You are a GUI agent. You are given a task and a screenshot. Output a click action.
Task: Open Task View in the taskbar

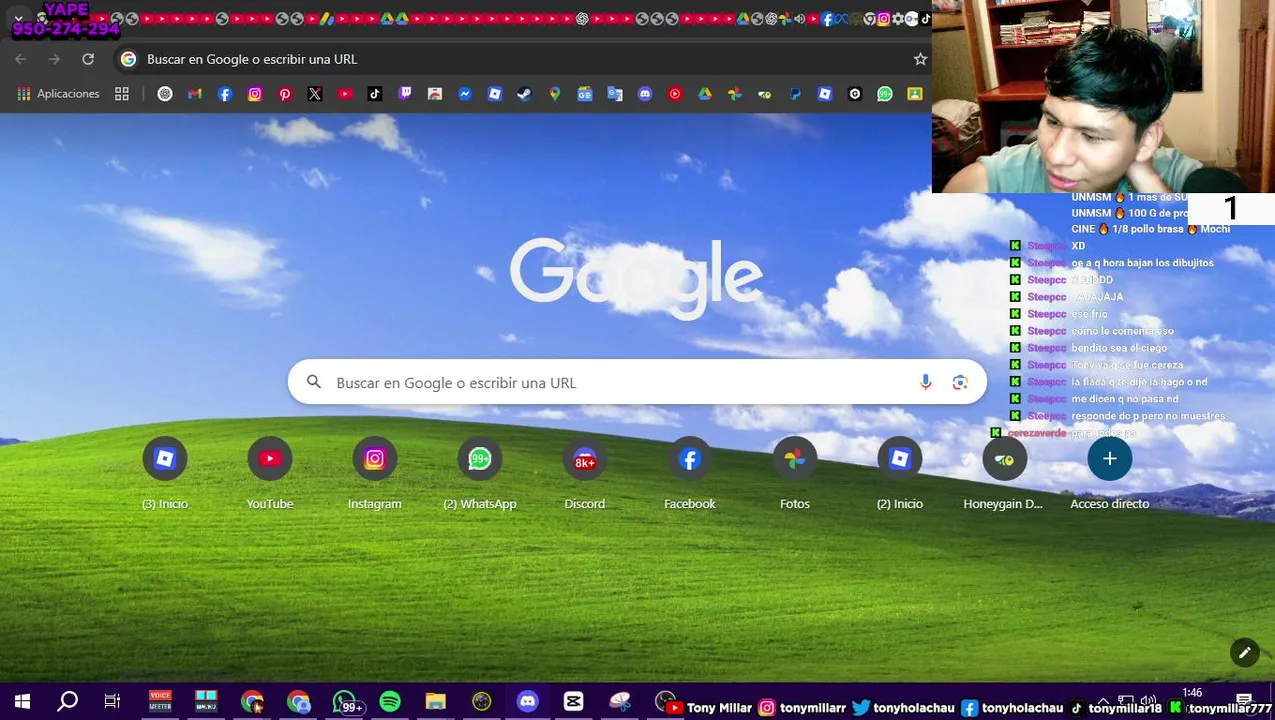112,702
